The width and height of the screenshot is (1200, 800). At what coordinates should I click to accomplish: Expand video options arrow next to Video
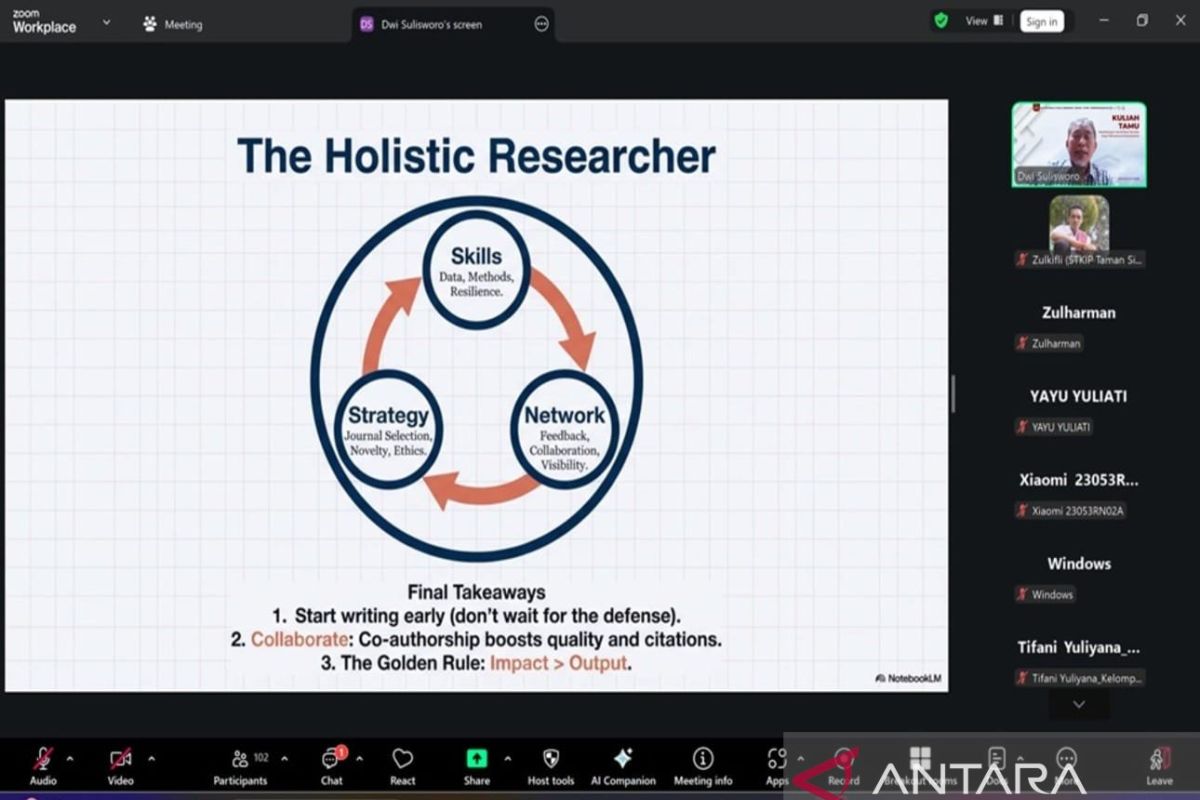[x=151, y=758]
